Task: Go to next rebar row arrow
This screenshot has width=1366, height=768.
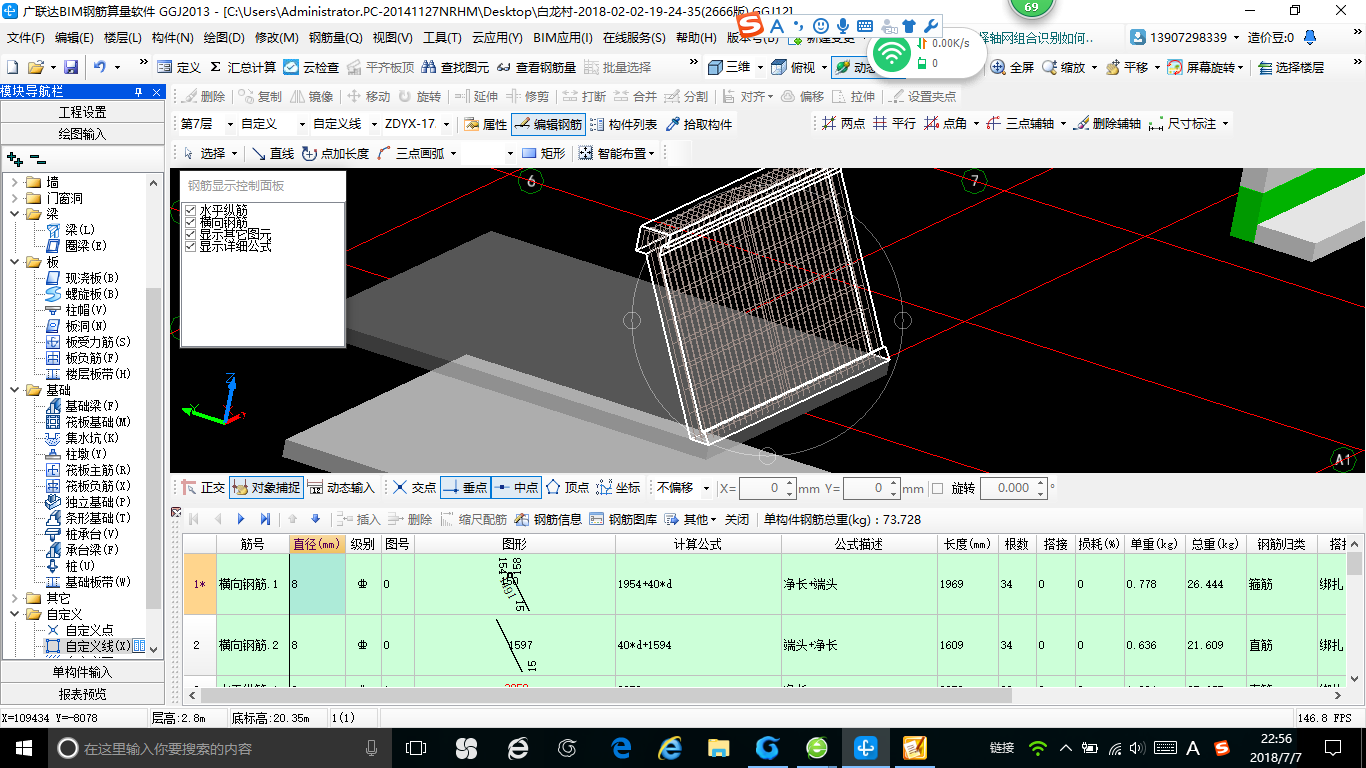Action: pos(241,519)
